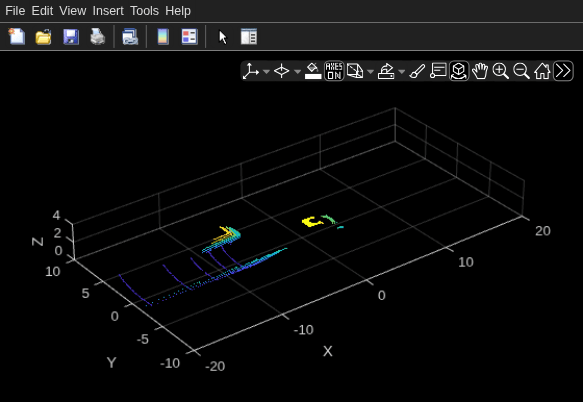This screenshot has width=583, height=402.
Task: Select the zoom in magnifier
Action: click(500, 71)
